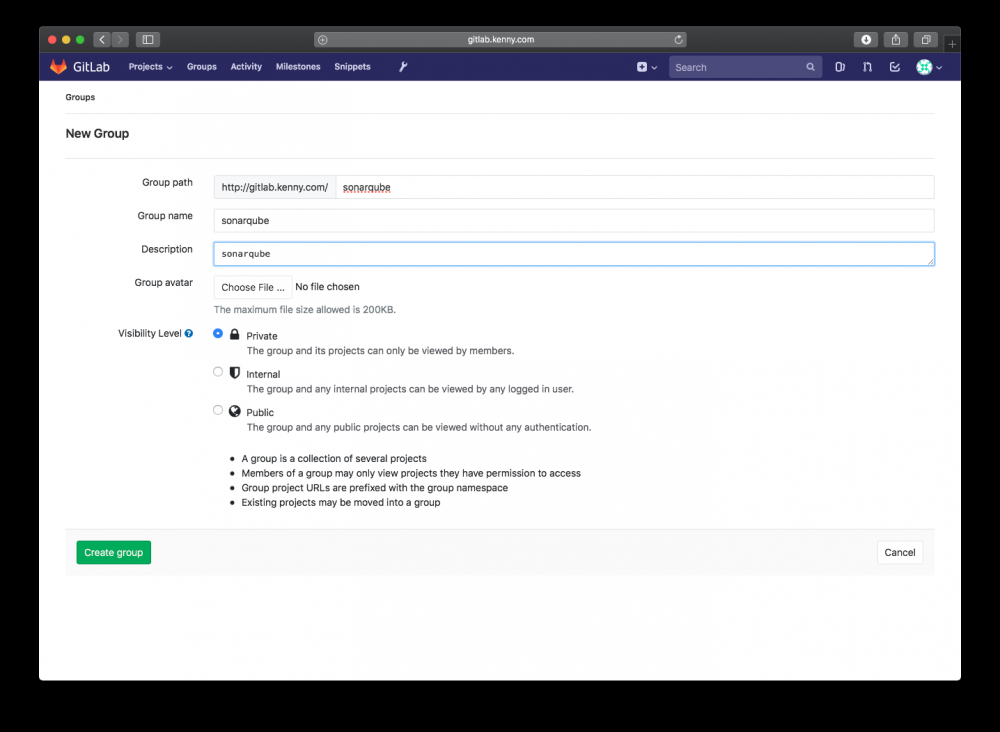Open the user avatar menu
This screenshot has height=732, width=1000.
[x=929, y=67]
